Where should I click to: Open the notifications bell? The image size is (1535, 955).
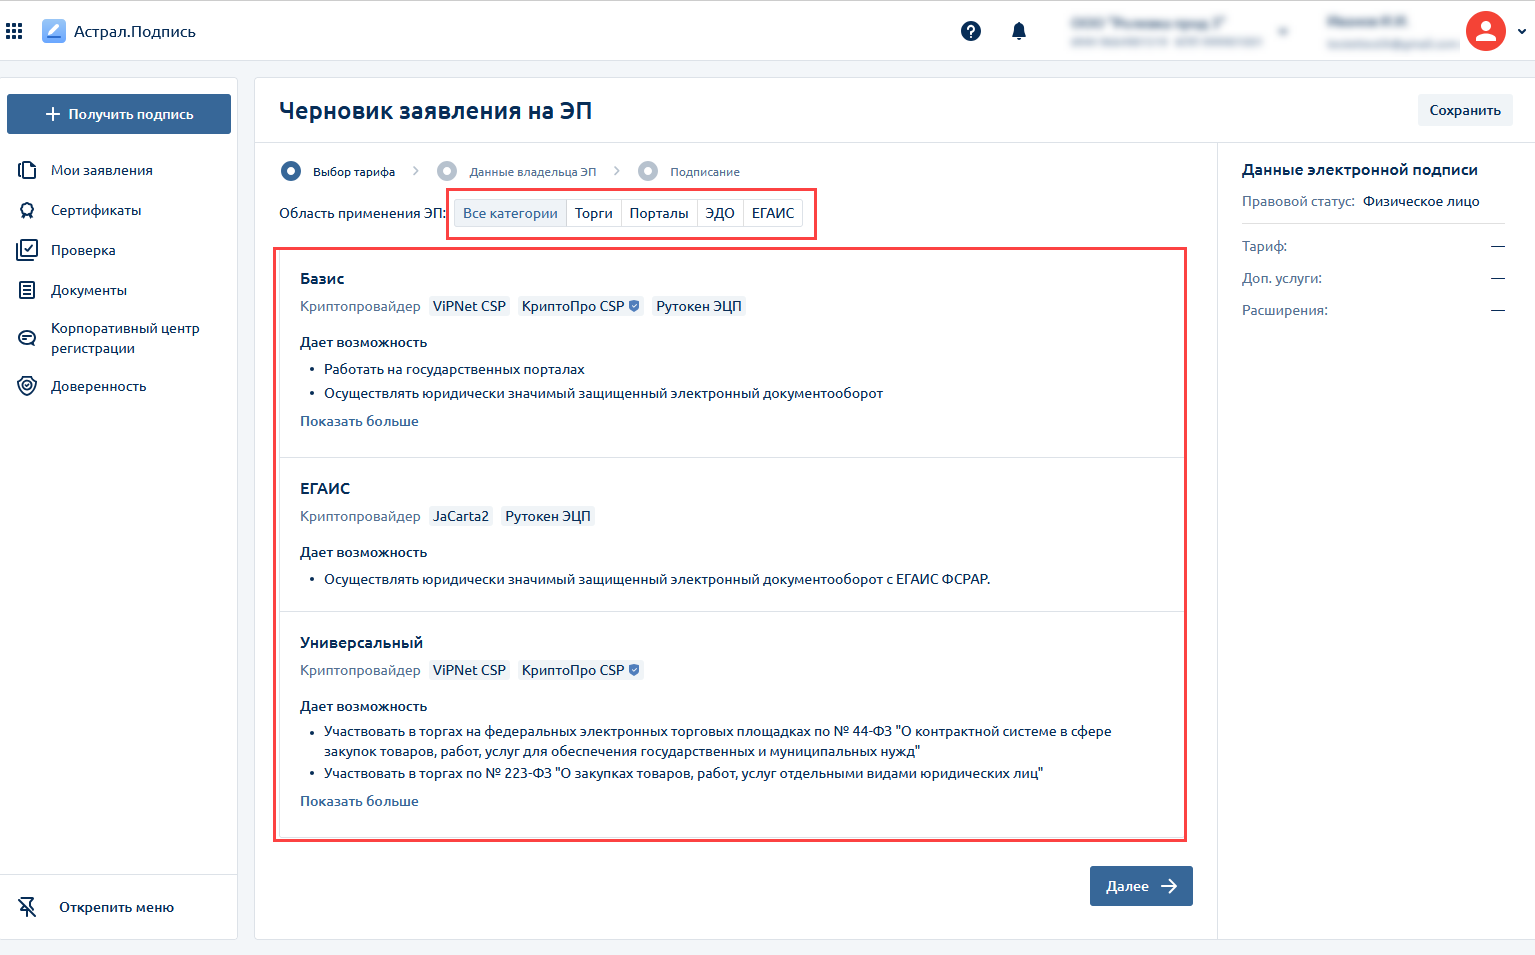click(1019, 31)
